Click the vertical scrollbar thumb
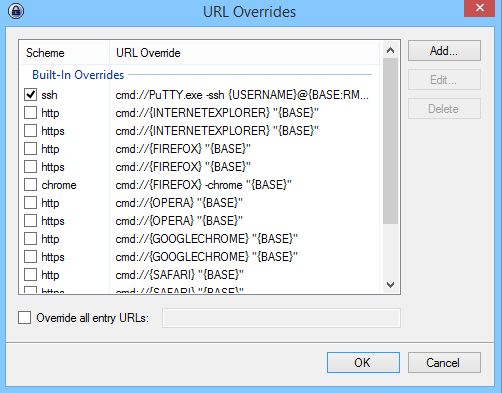Screen dimensions: 502x393 pyautogui.click(x=390, y=141)
